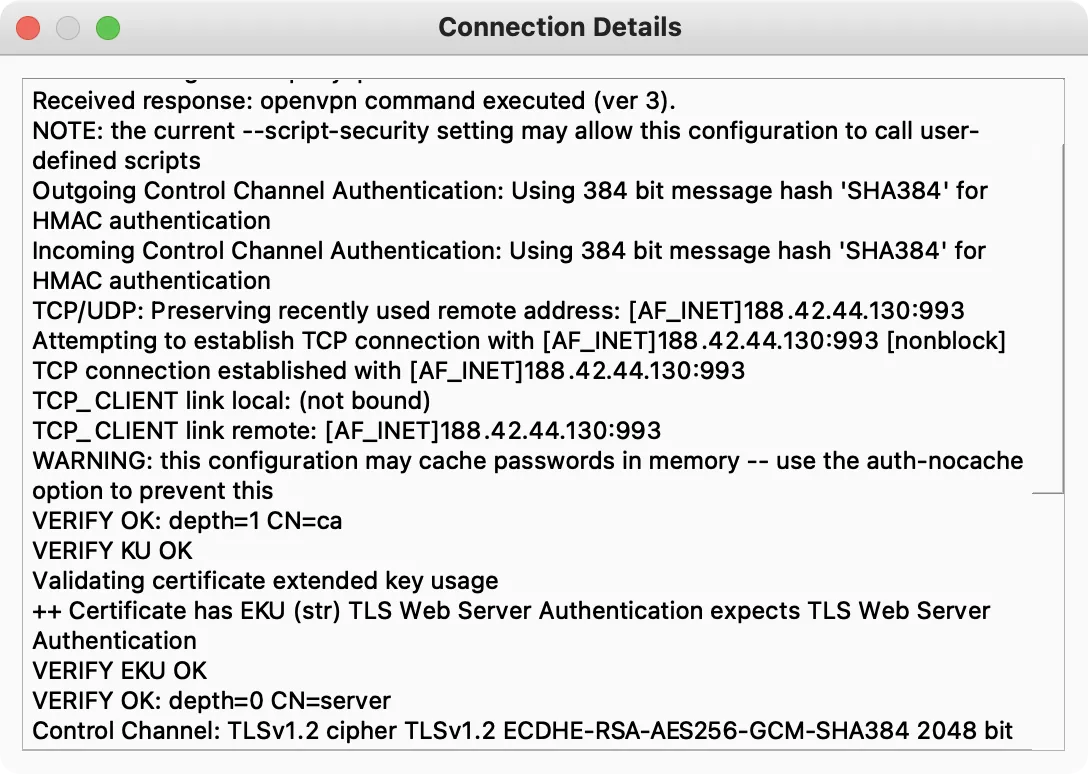
Task: Click the red close button
Action: (x=28, y=27)
